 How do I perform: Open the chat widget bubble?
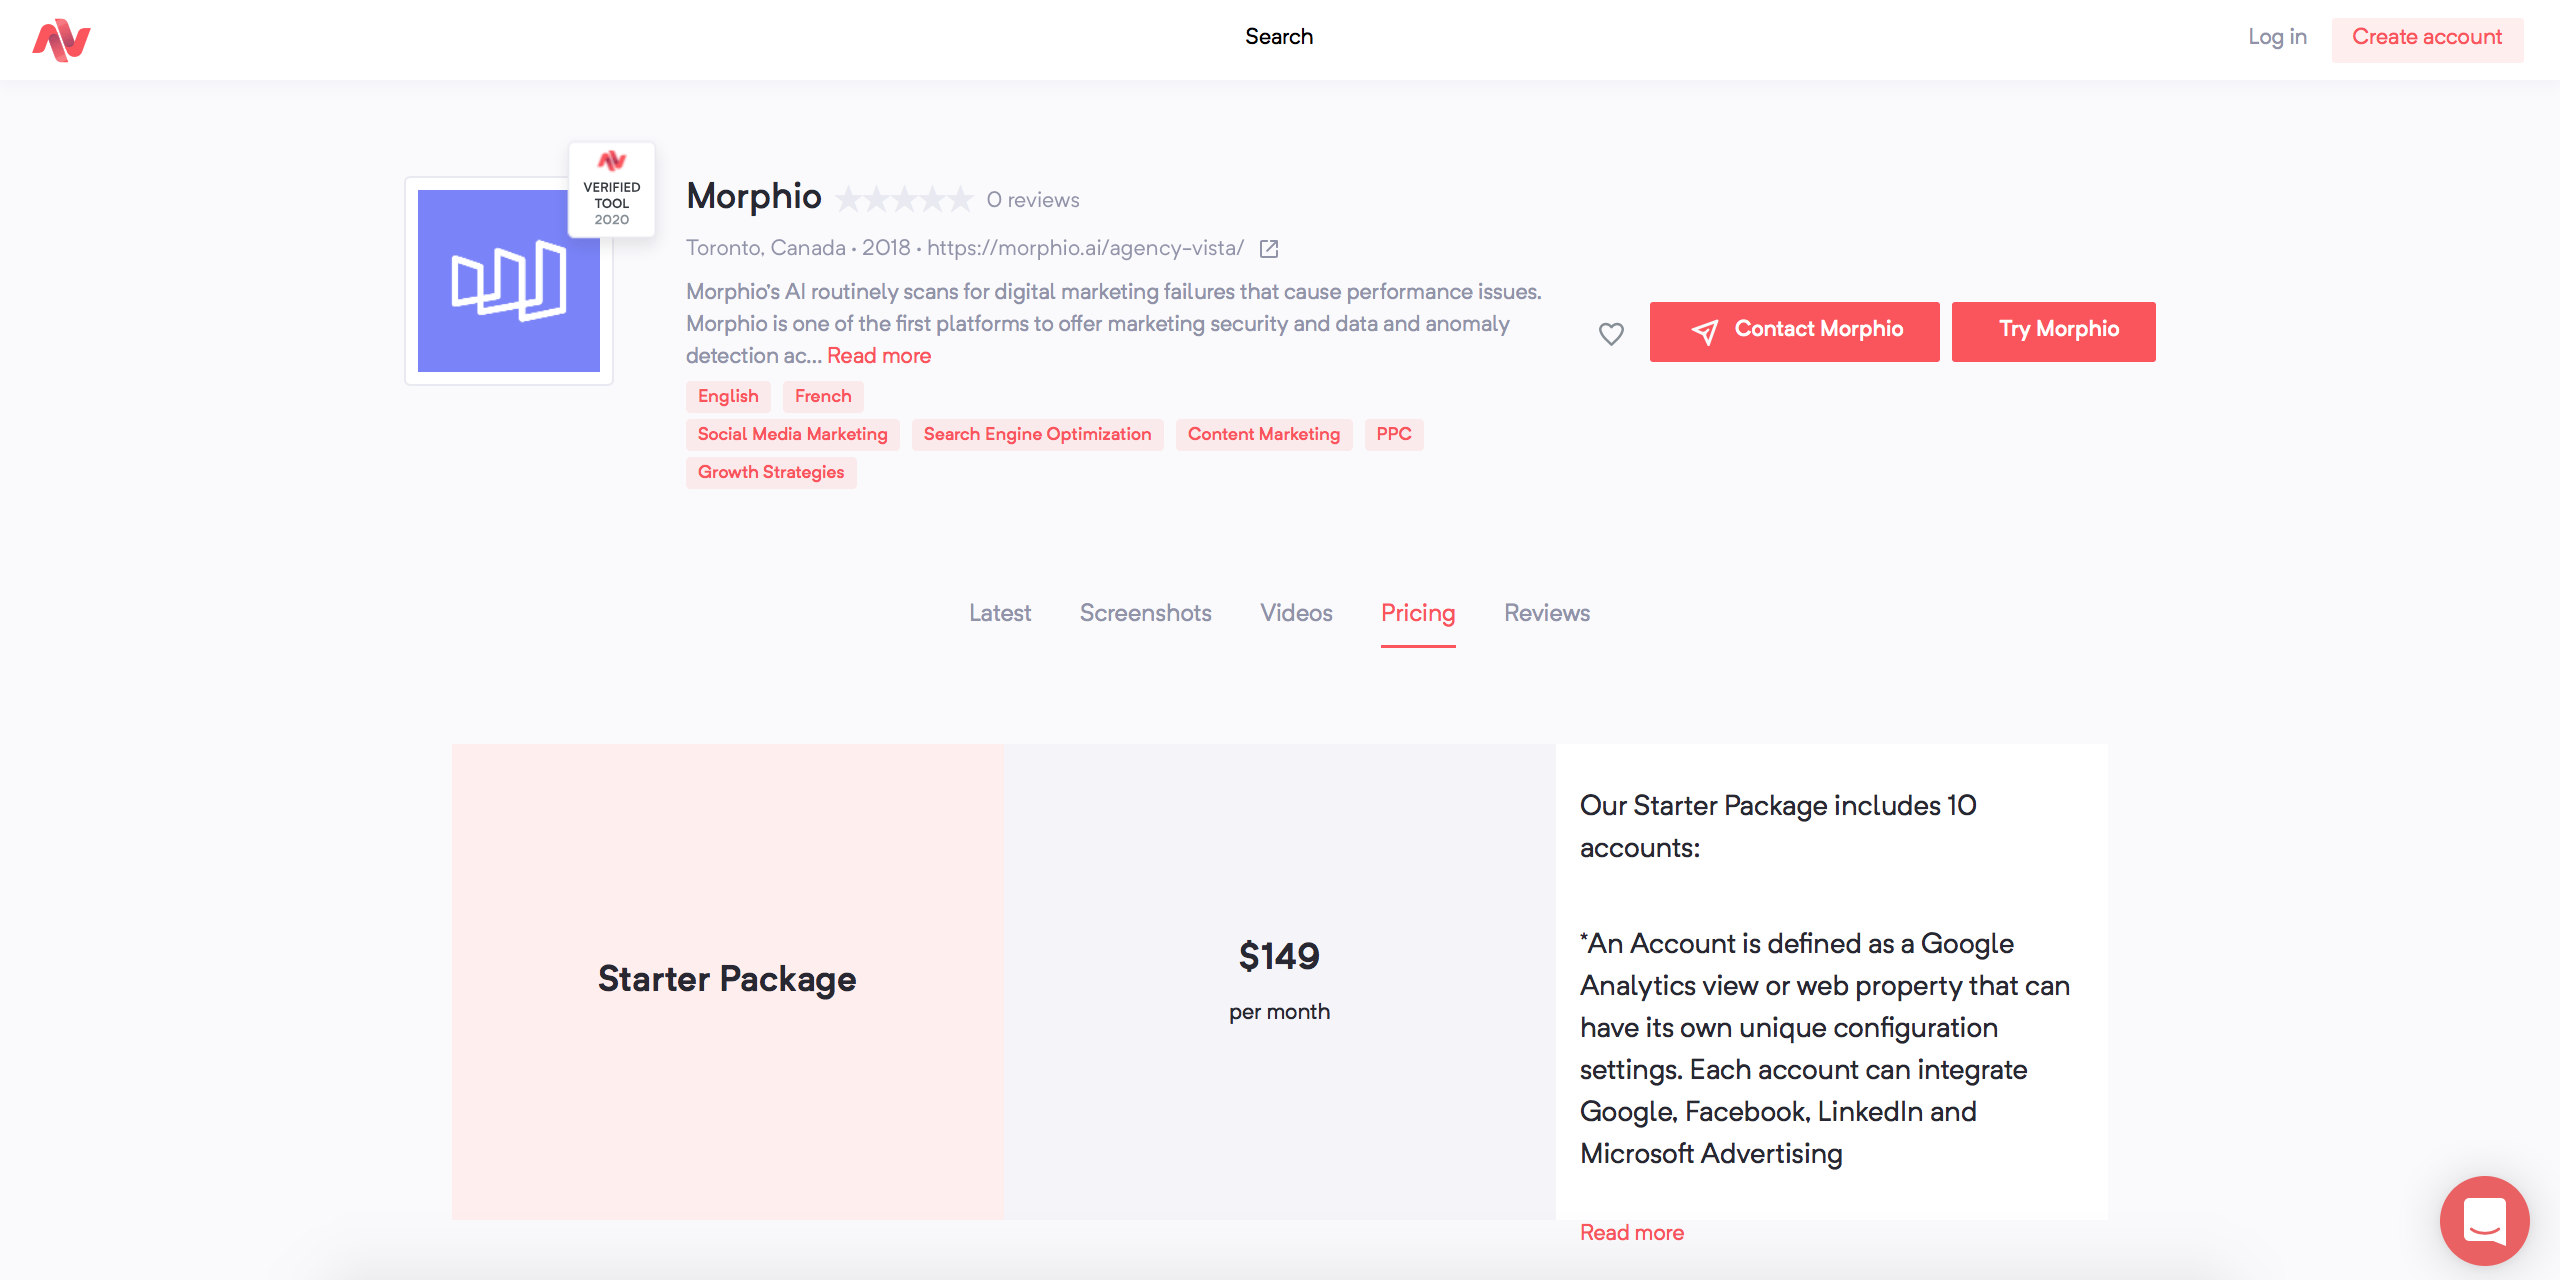2484,1220
